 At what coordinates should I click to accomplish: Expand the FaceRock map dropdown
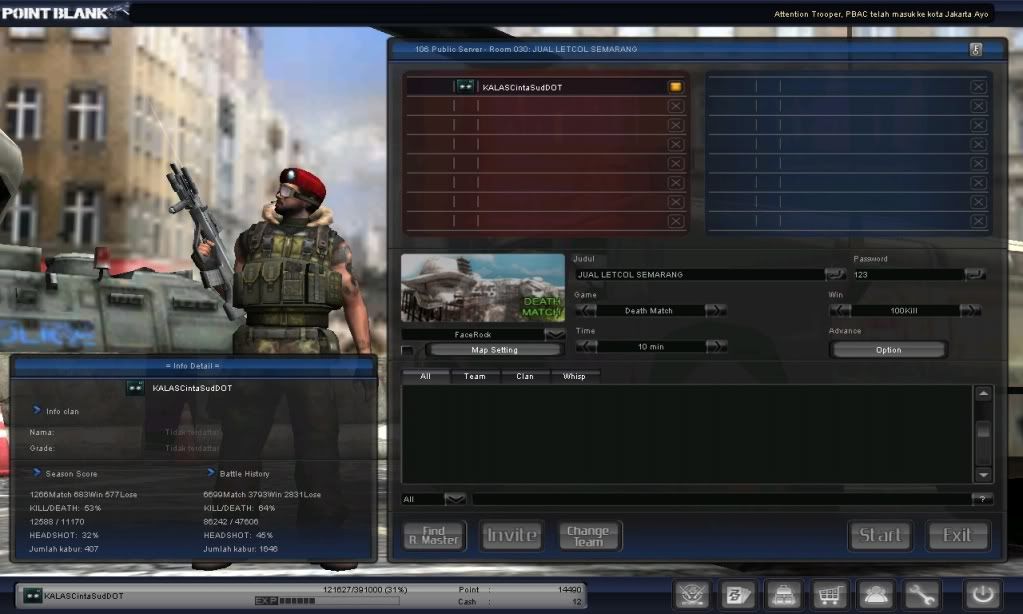555,334
